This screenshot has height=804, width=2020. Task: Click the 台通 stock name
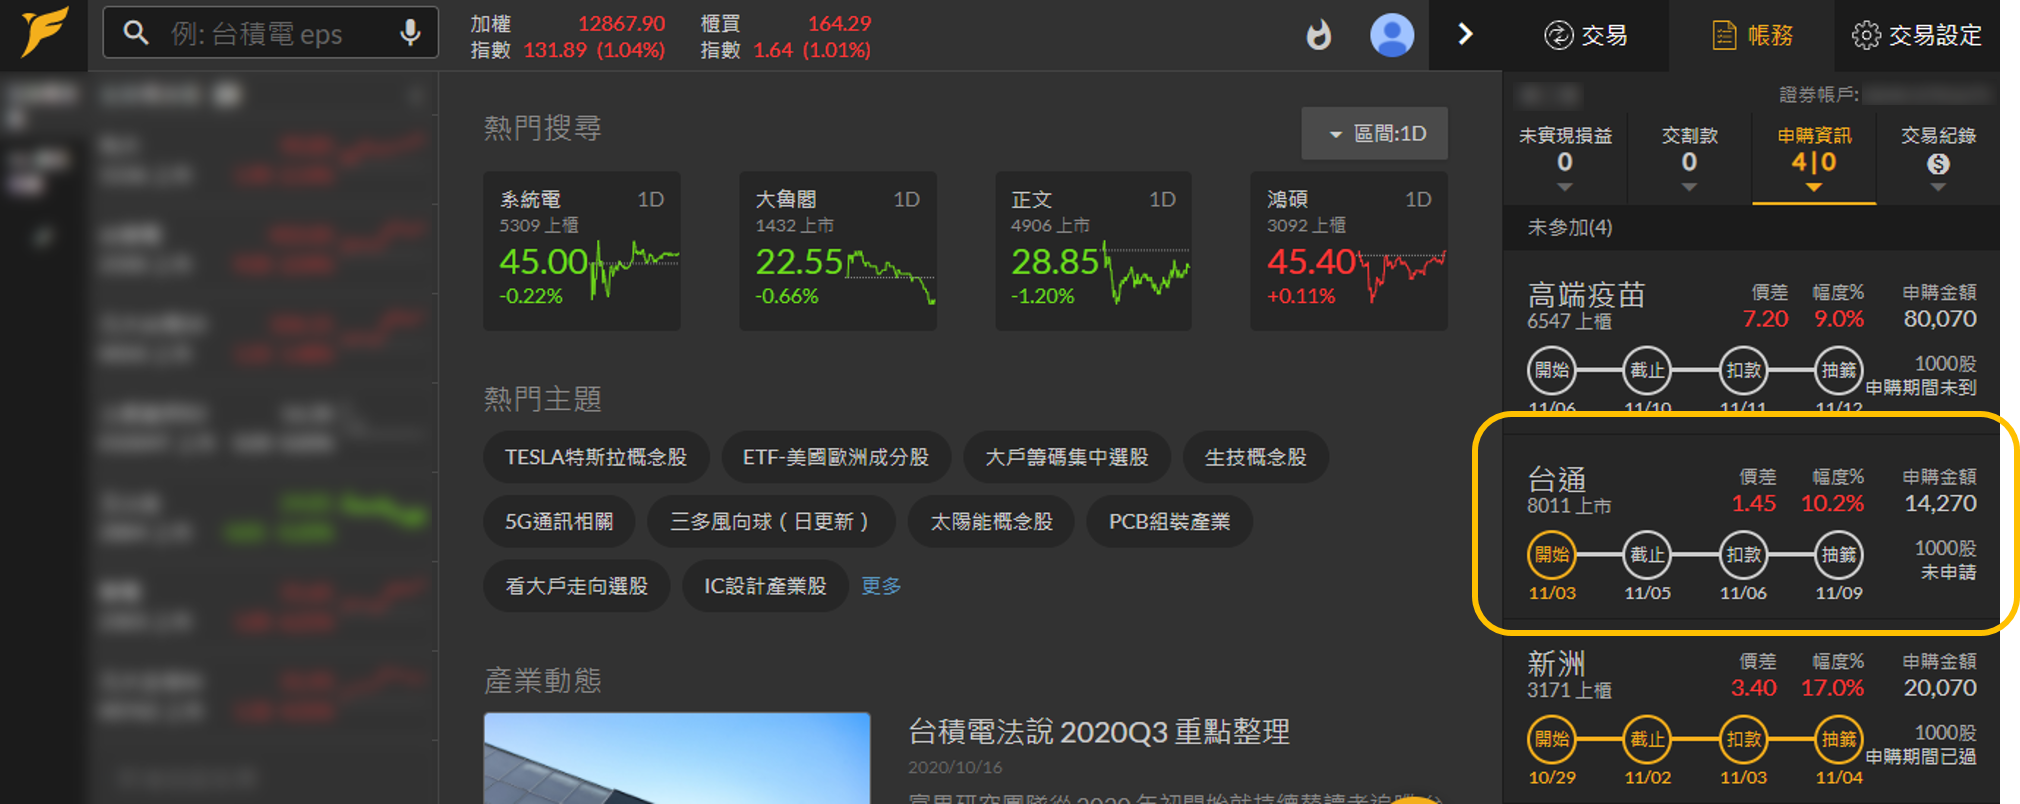[1557, 479]
